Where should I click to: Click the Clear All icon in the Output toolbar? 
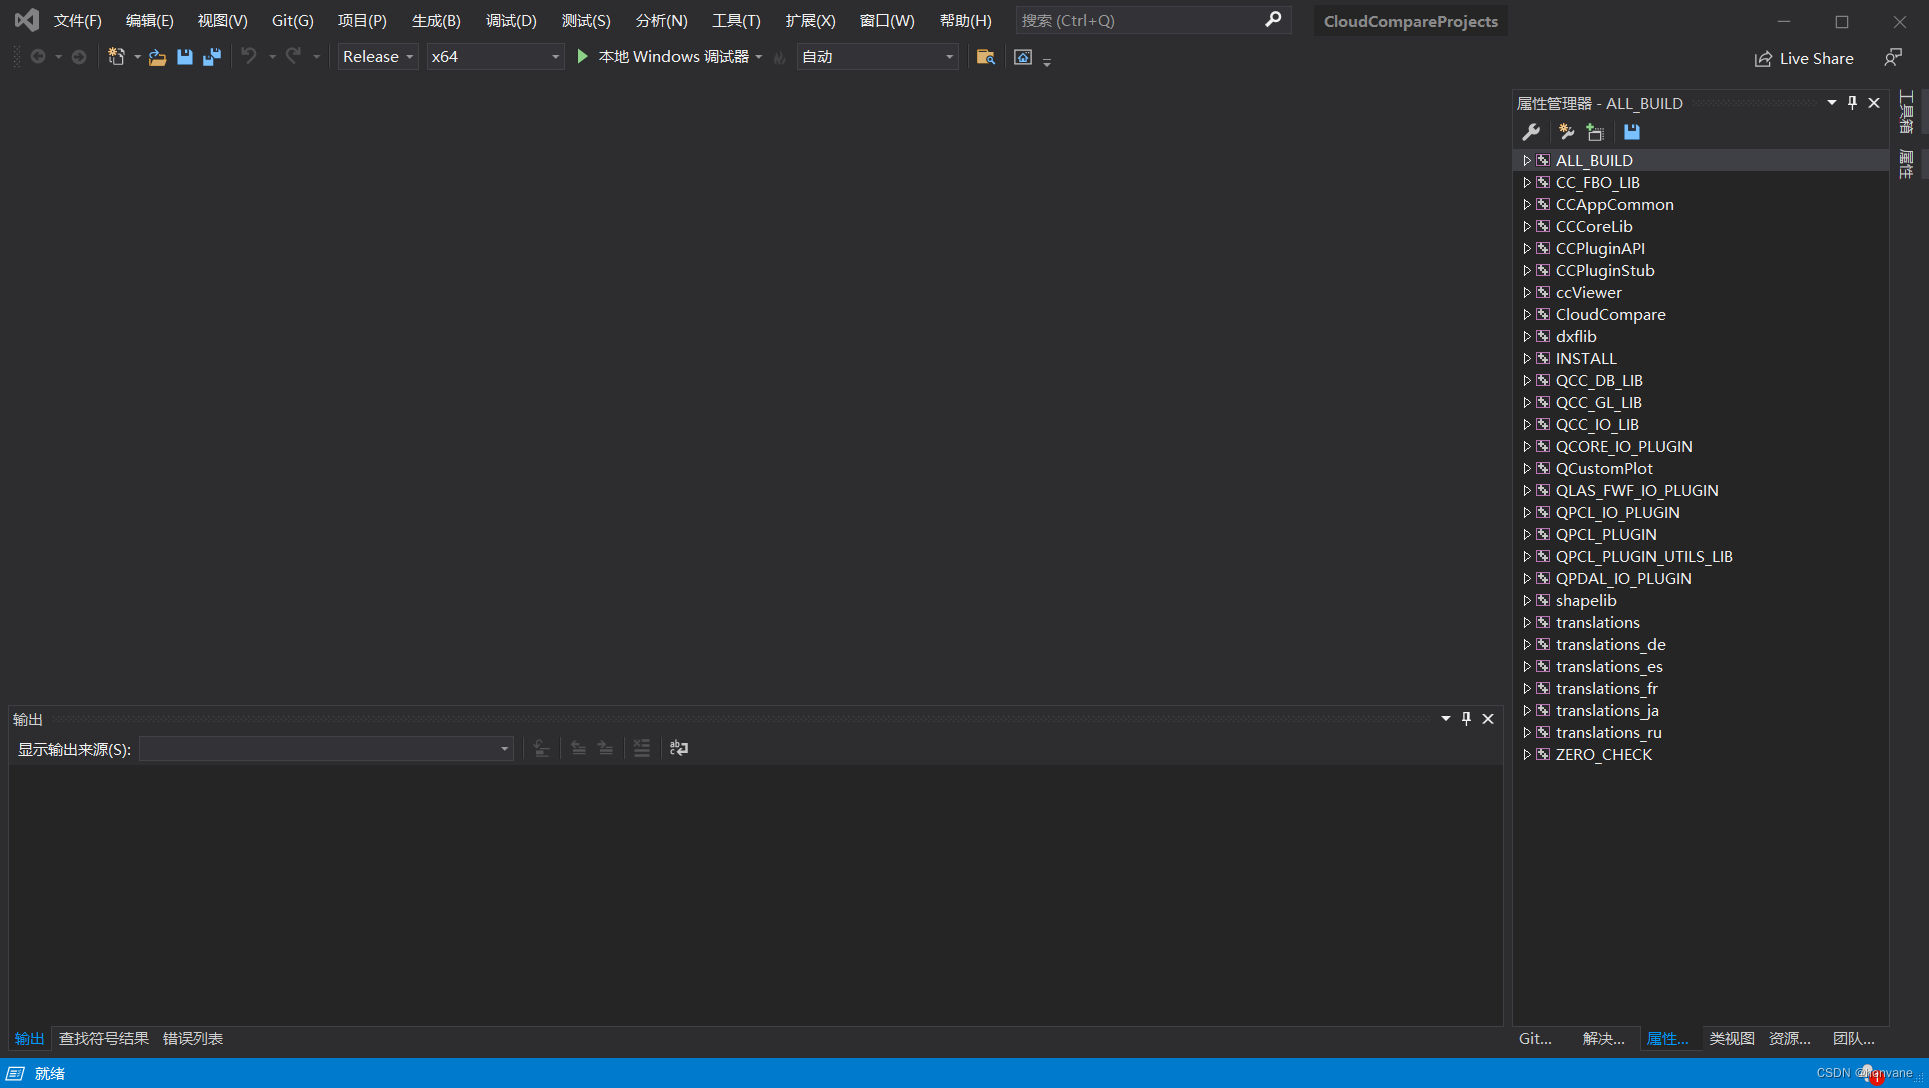pos(641,748)
